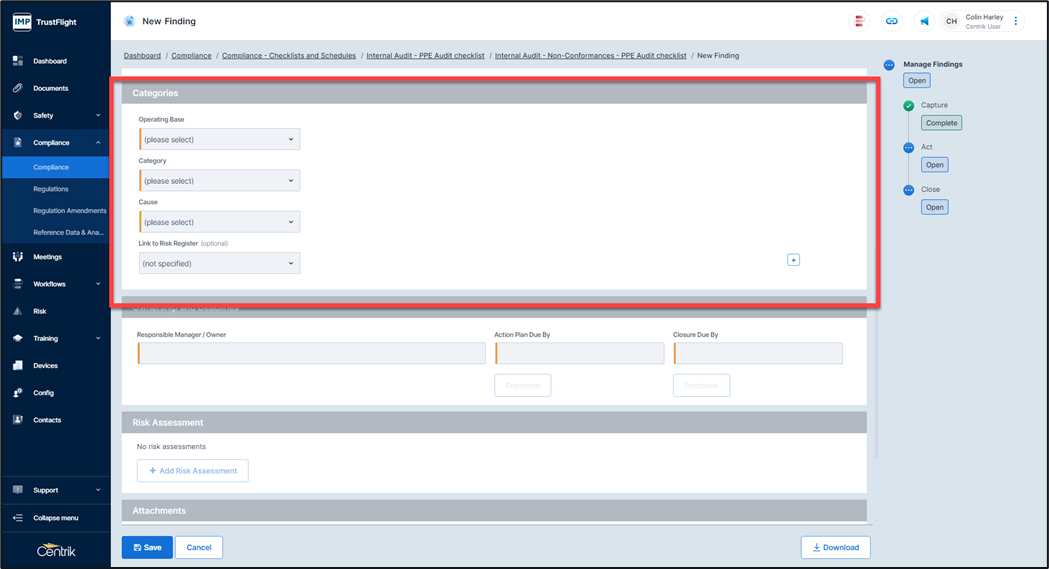
Task: Click the Collapse menu arrow icon
Action: tap(18, 518)
